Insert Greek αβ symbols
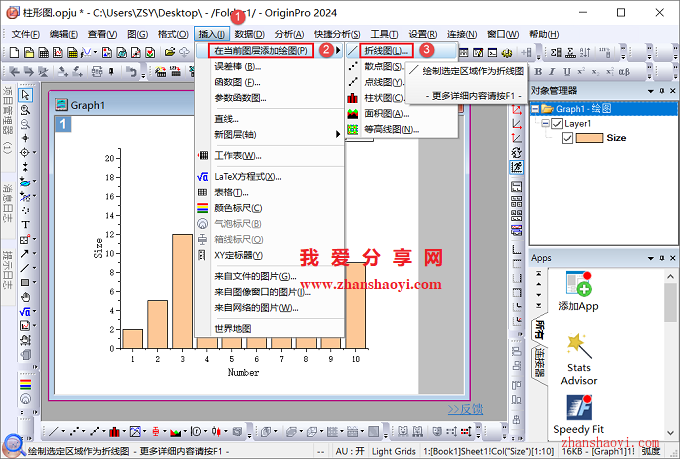The height and width of the screenshot is (459, 680). click(624, 72)
